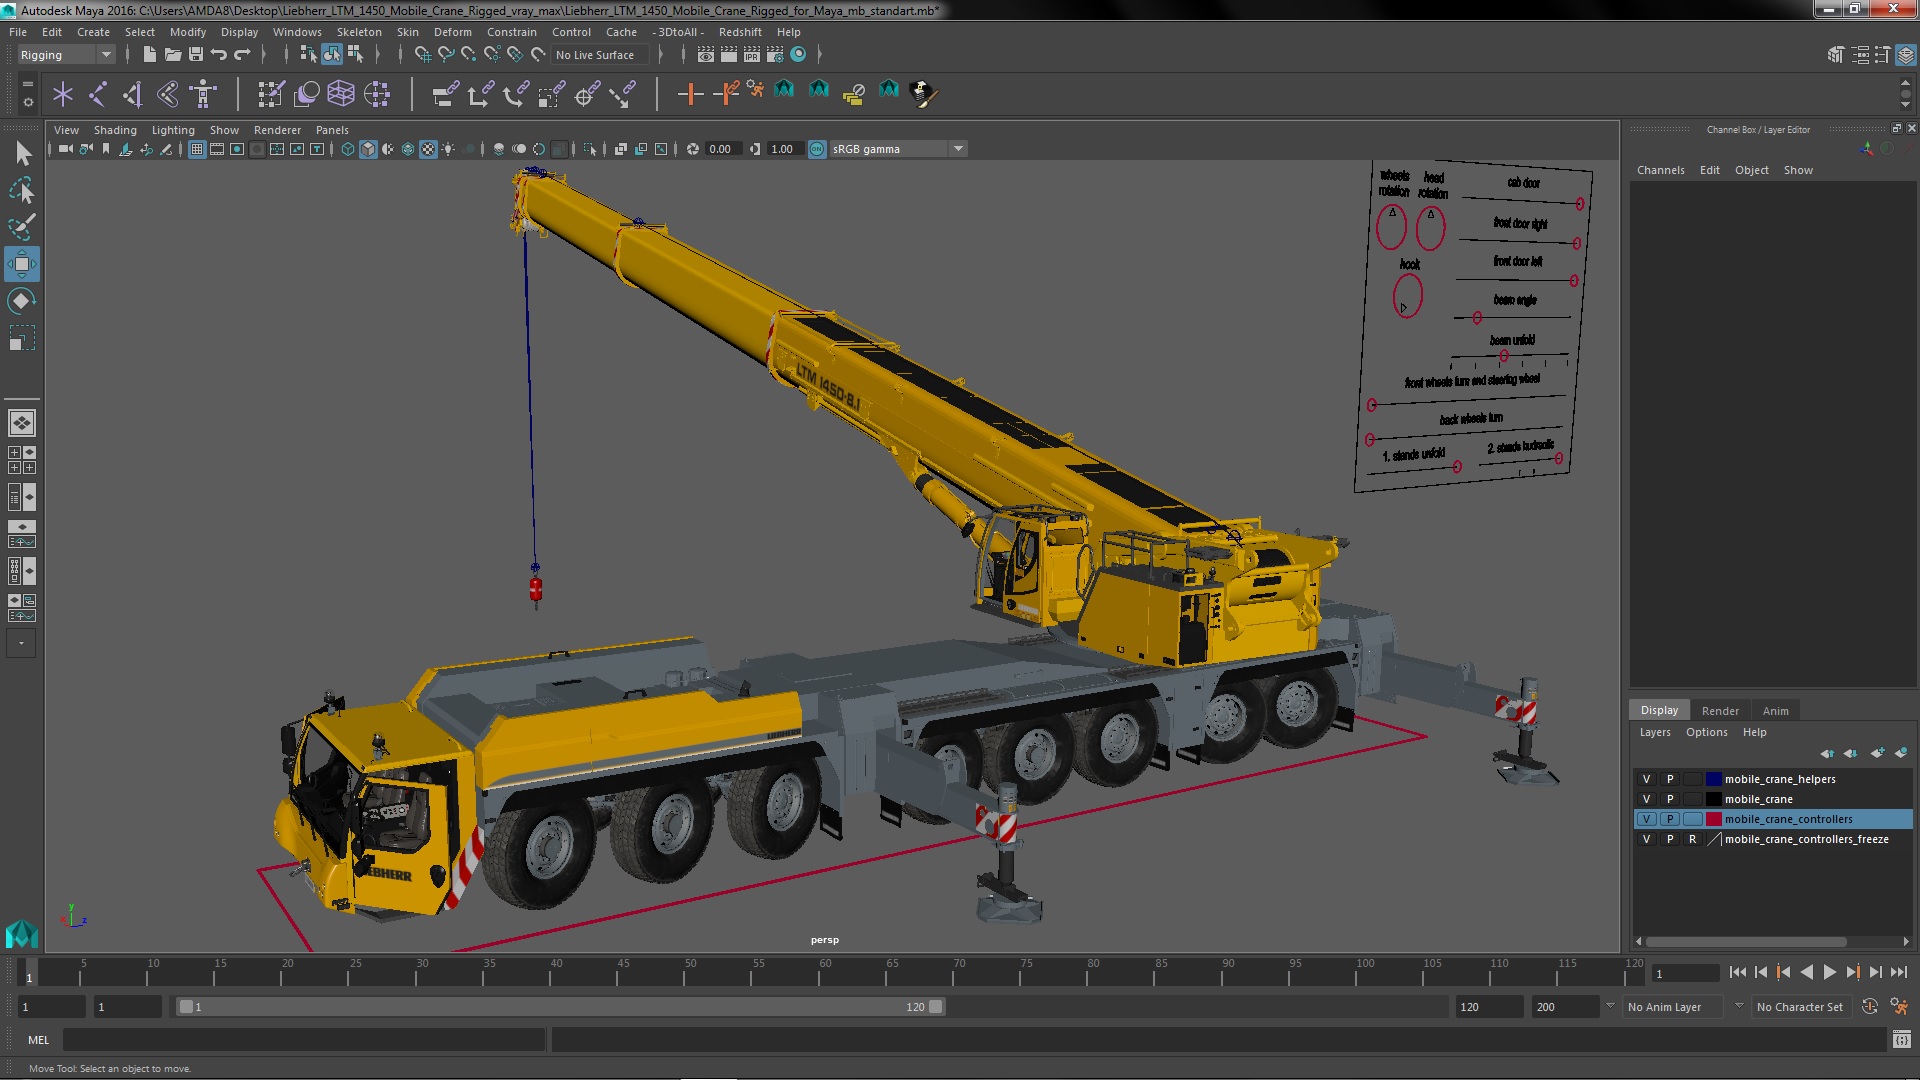The width and height of the screenshot is (1920, 1080).
Task: Create a new empty display layer
Action: coord(1877,753)
